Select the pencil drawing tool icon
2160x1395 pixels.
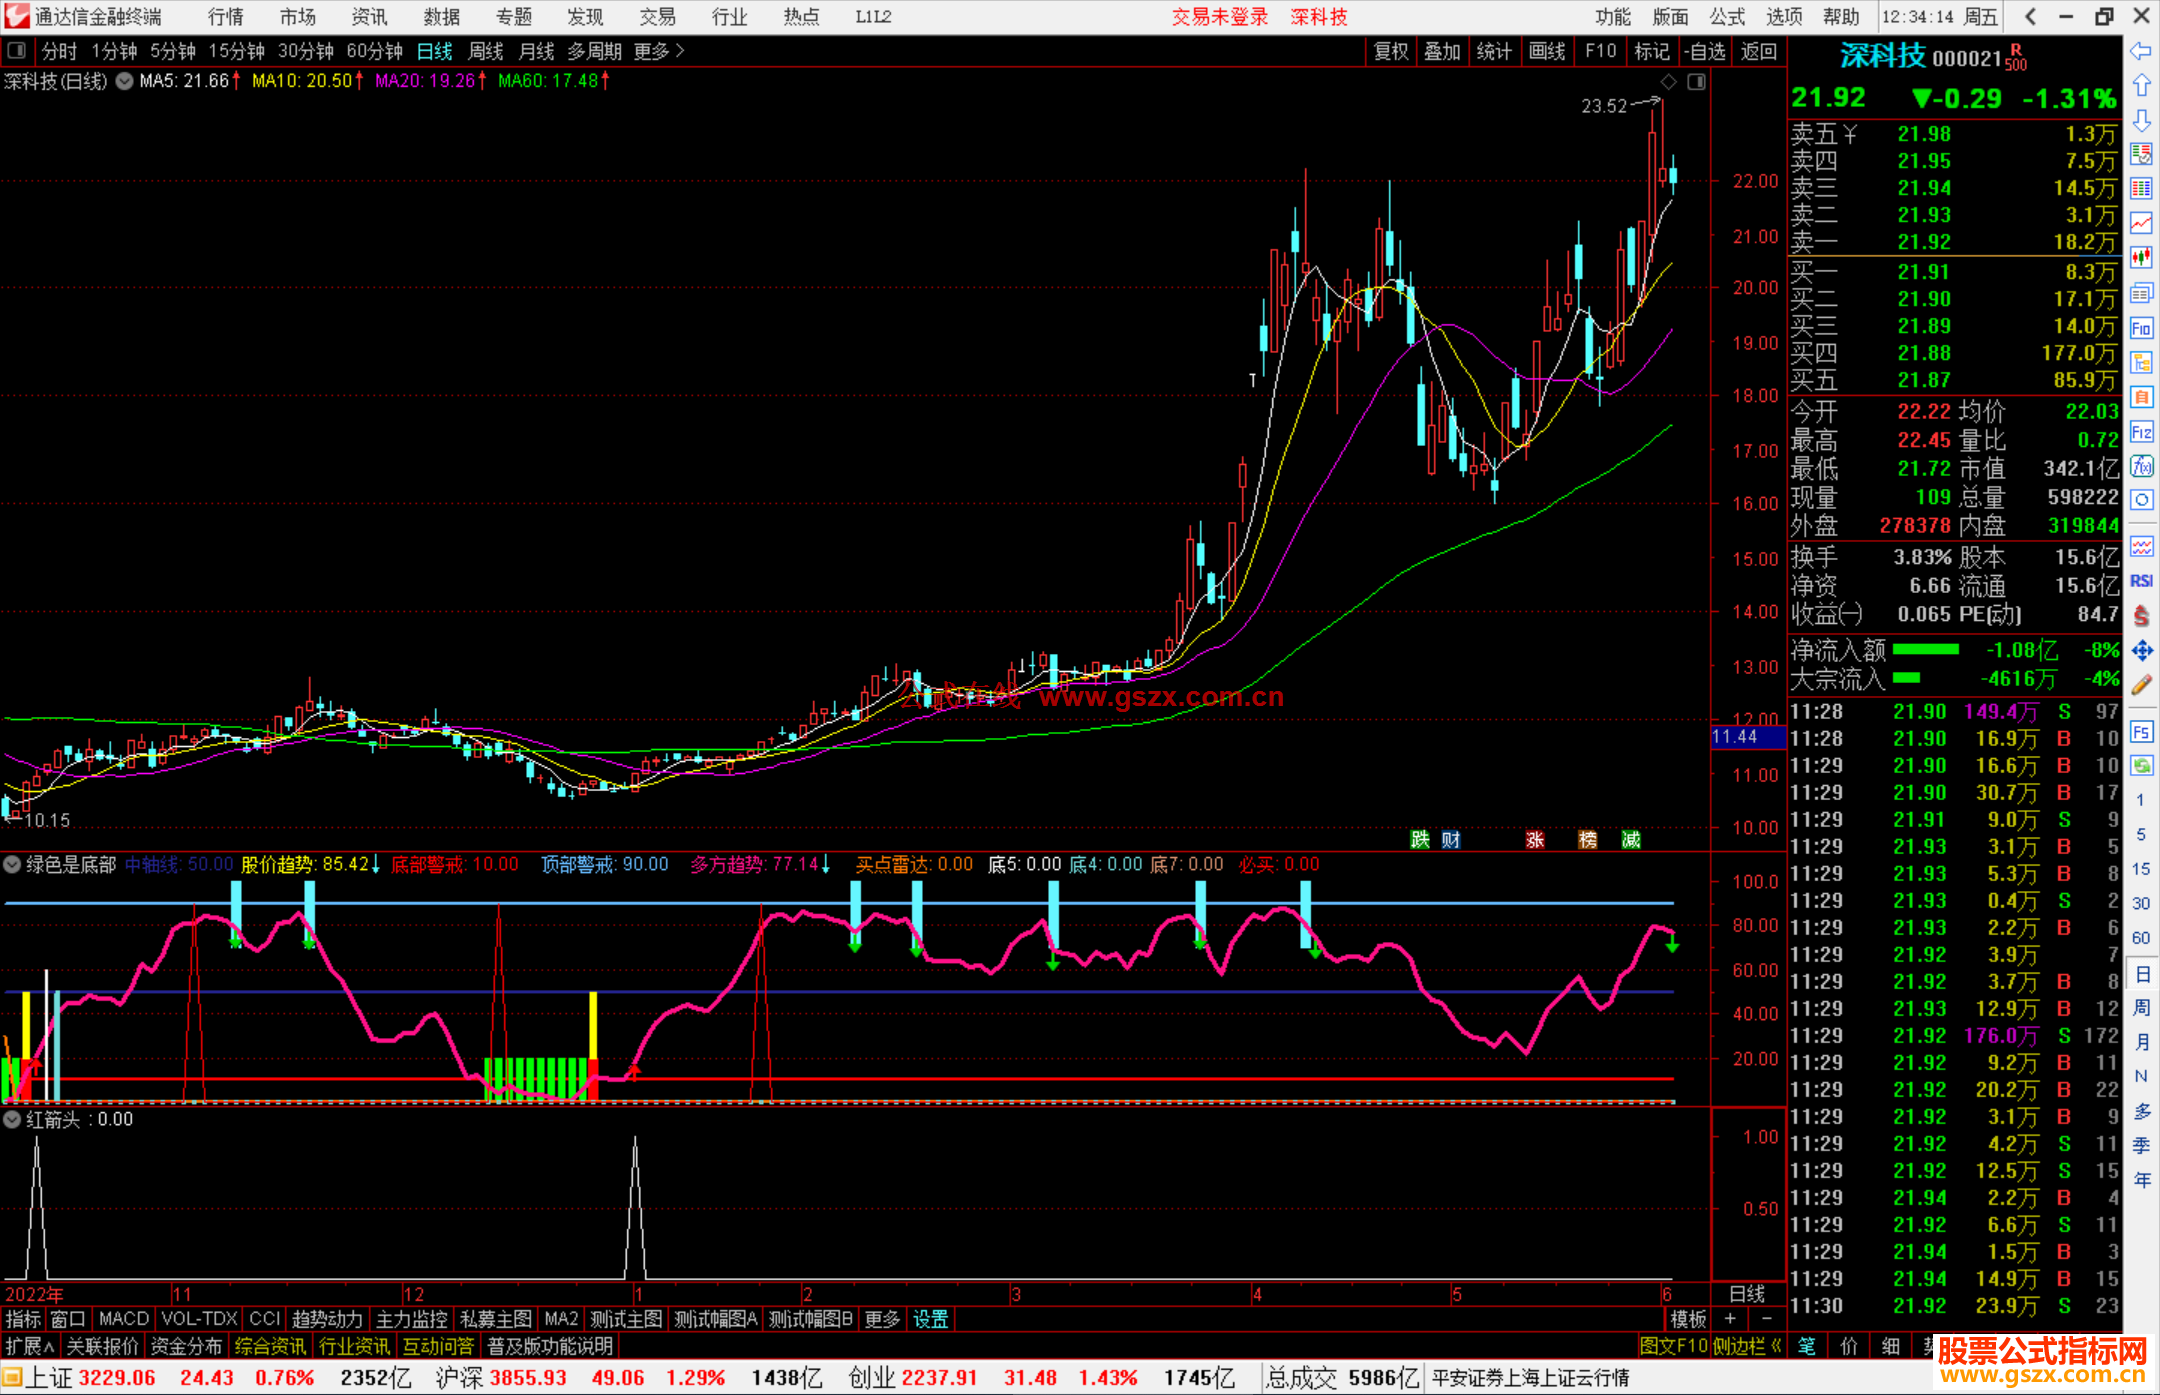click(2141, 685)
